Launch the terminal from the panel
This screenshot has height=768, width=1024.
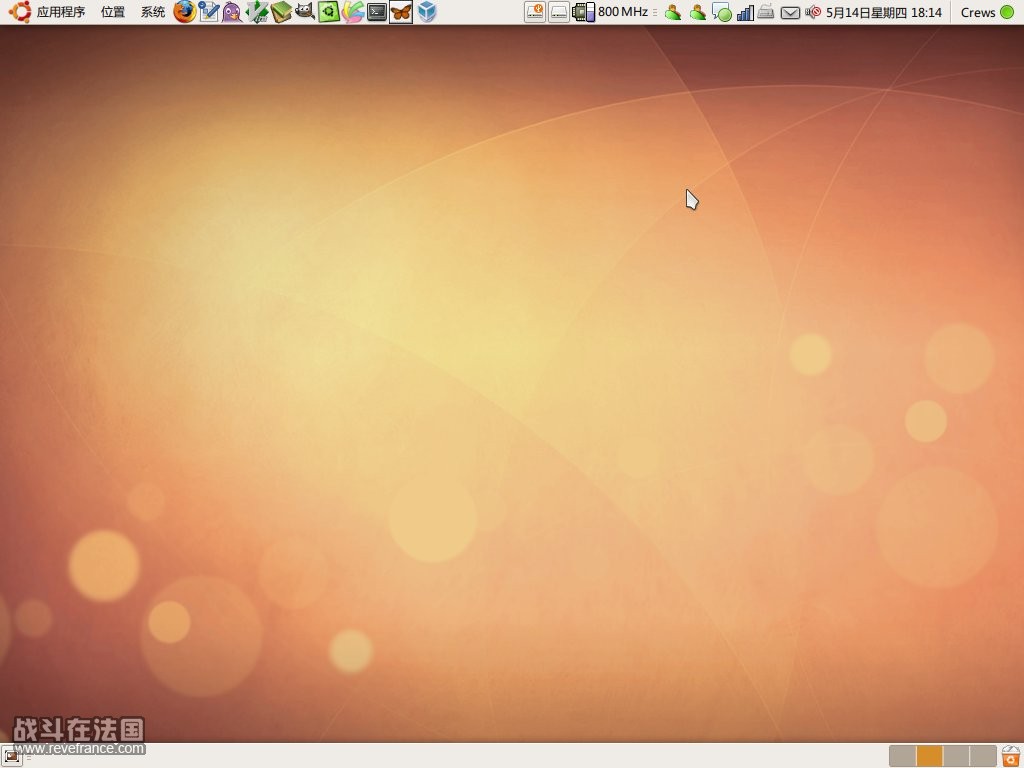377,12
